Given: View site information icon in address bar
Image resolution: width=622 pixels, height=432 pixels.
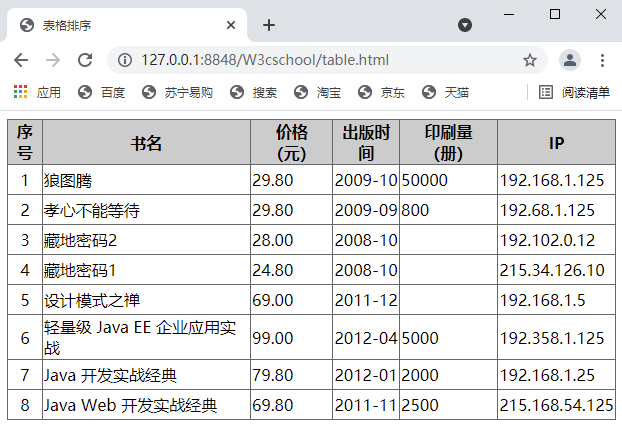Looking at the screenshot, I should tap(125, 60).
